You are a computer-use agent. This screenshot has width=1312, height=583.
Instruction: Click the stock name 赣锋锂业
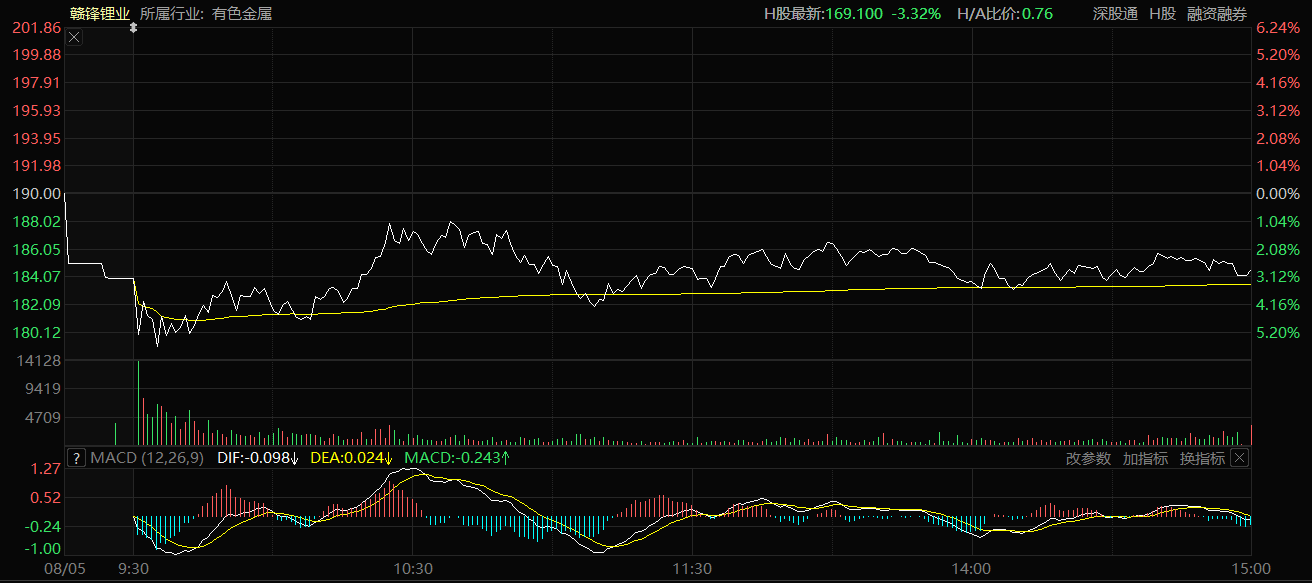[x=100, y=14]
